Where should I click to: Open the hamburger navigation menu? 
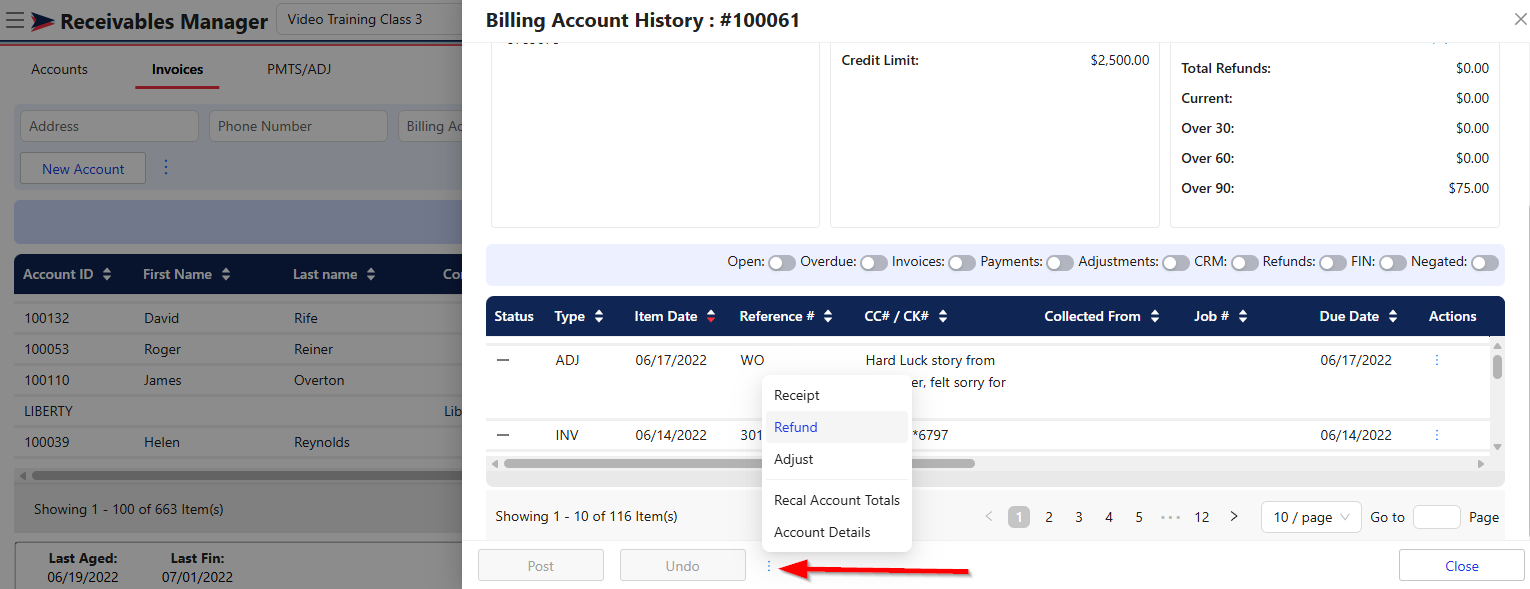pyautogui.click(x=15, y=21)
